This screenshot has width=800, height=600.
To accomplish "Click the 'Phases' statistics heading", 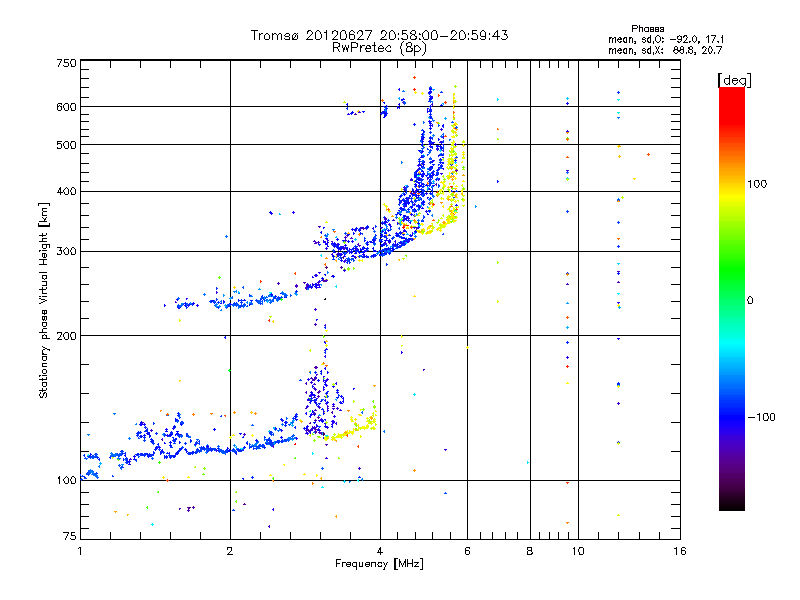I will [647, 29].
